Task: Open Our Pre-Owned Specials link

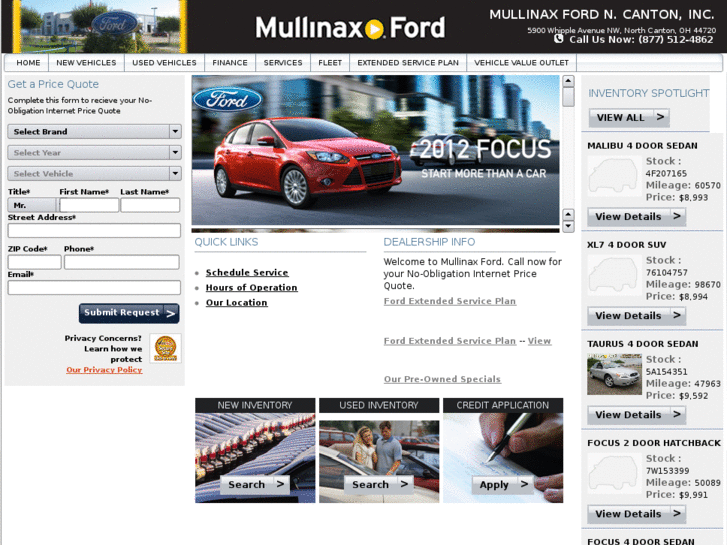Action: (x=442, y=379)
